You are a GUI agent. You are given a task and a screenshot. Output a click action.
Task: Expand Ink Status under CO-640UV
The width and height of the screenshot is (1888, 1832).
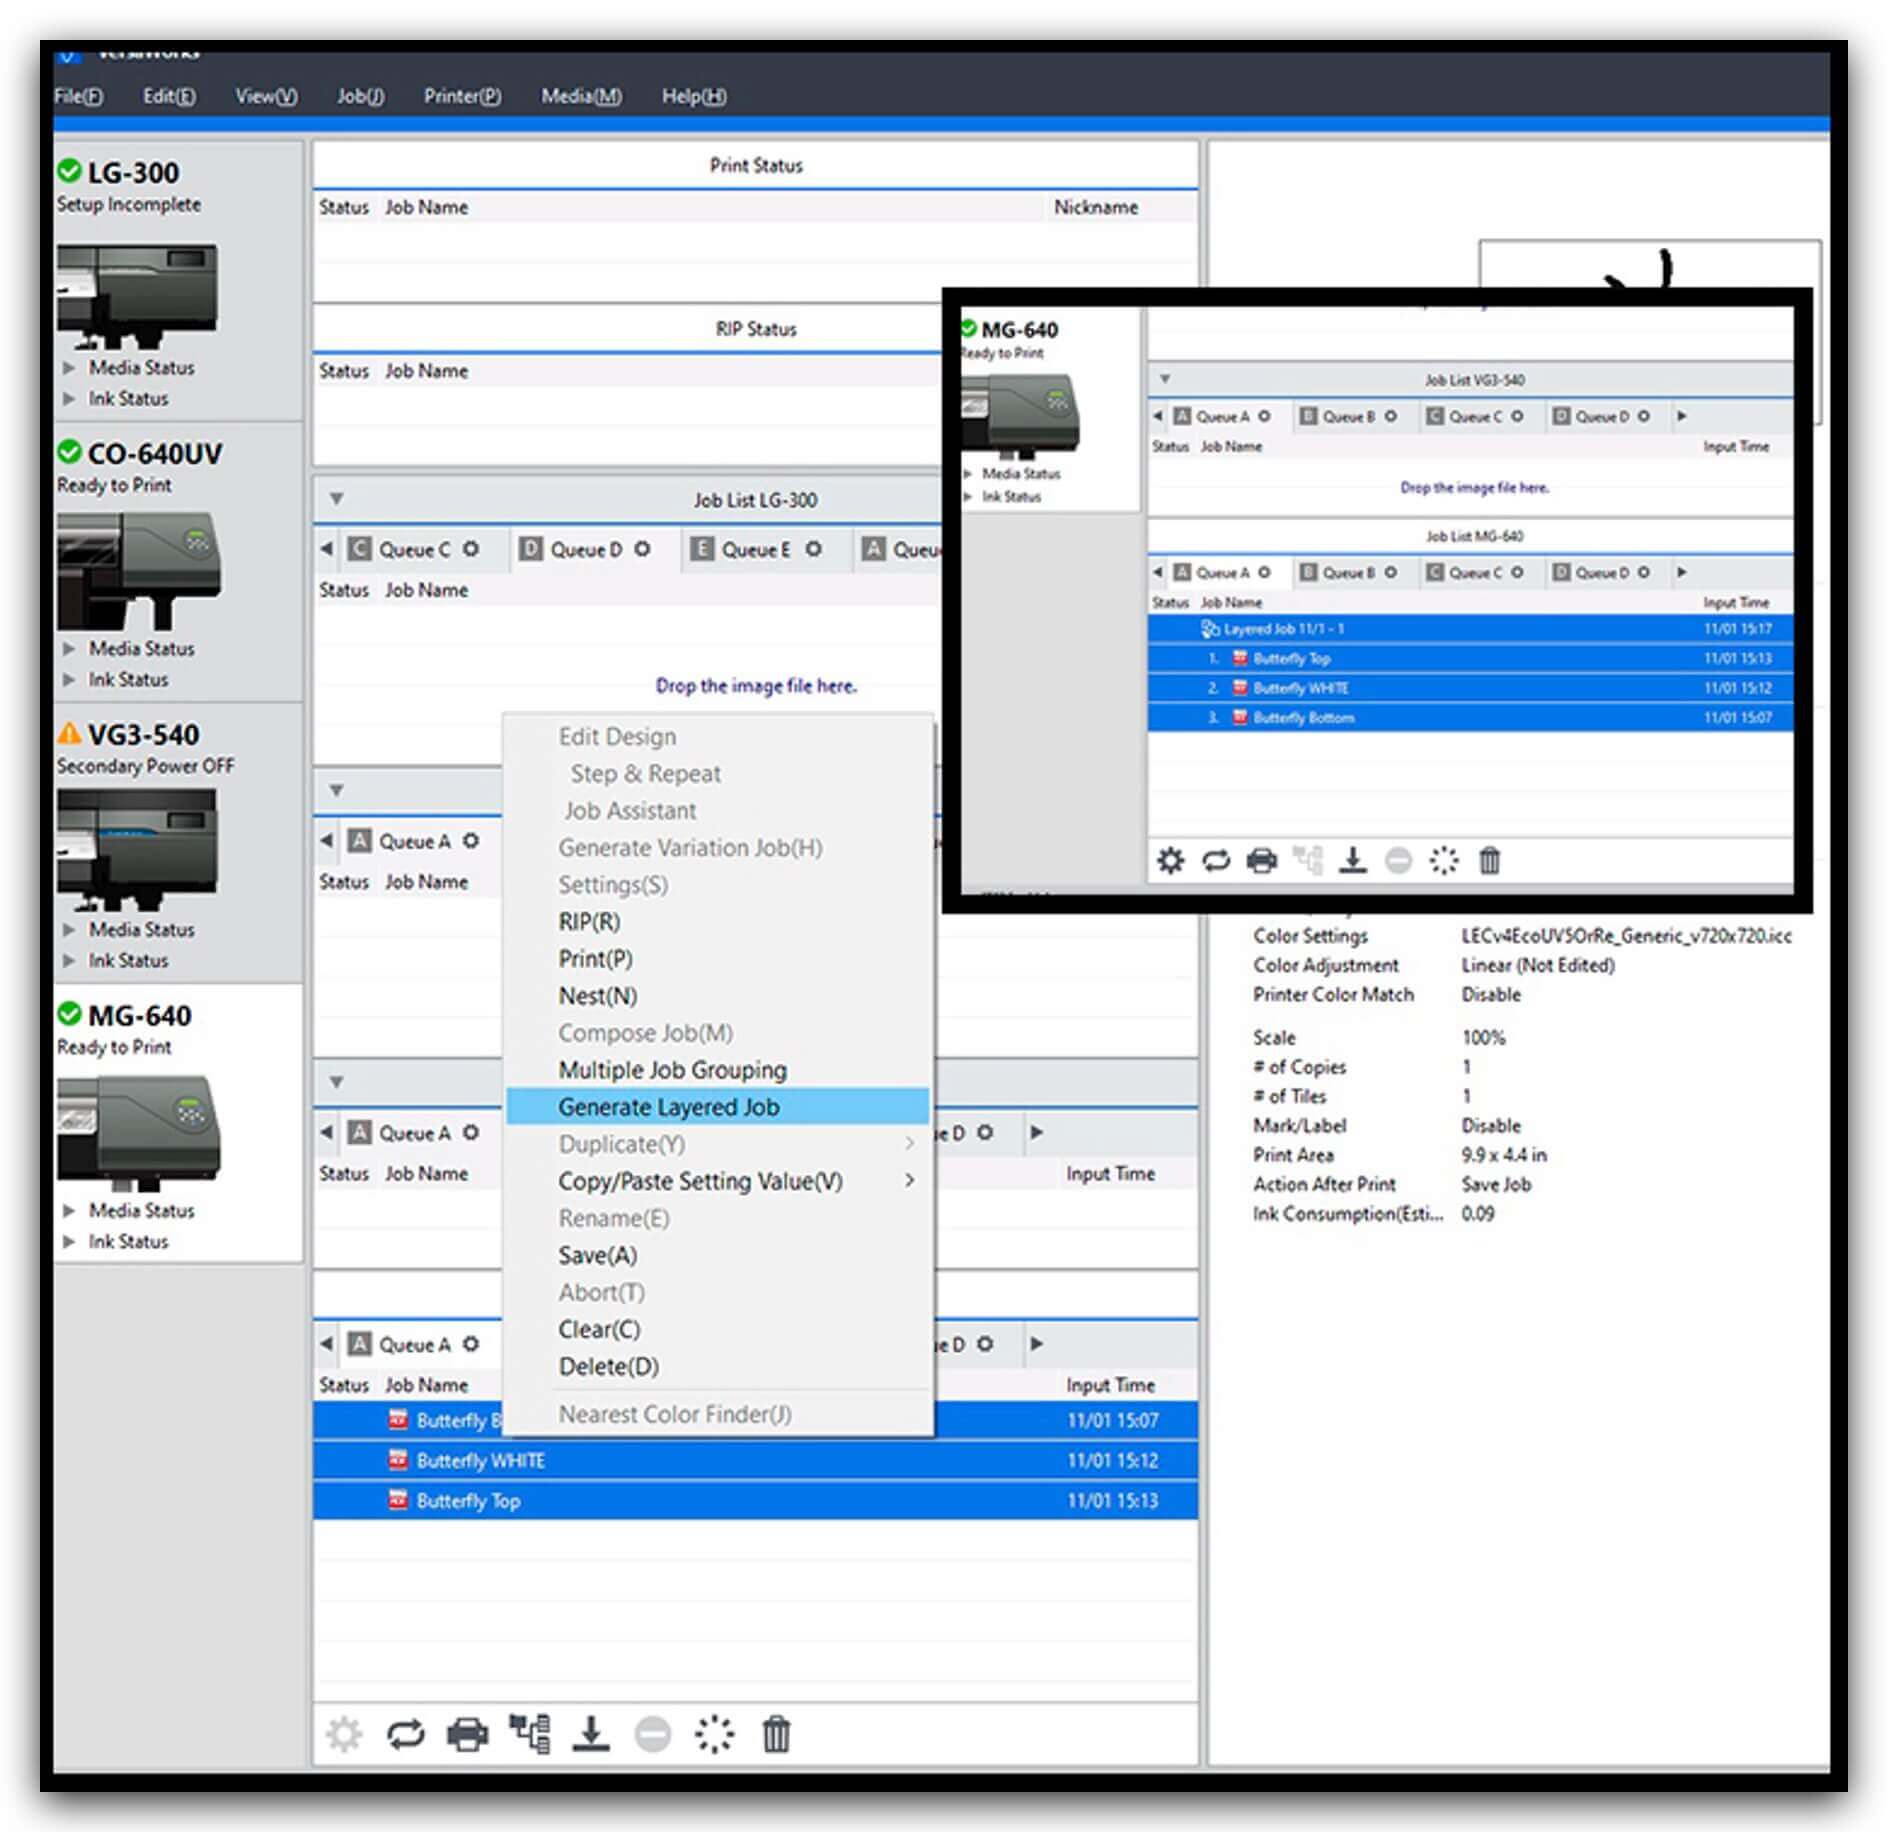pyautogui.click(x=69, y=679)
